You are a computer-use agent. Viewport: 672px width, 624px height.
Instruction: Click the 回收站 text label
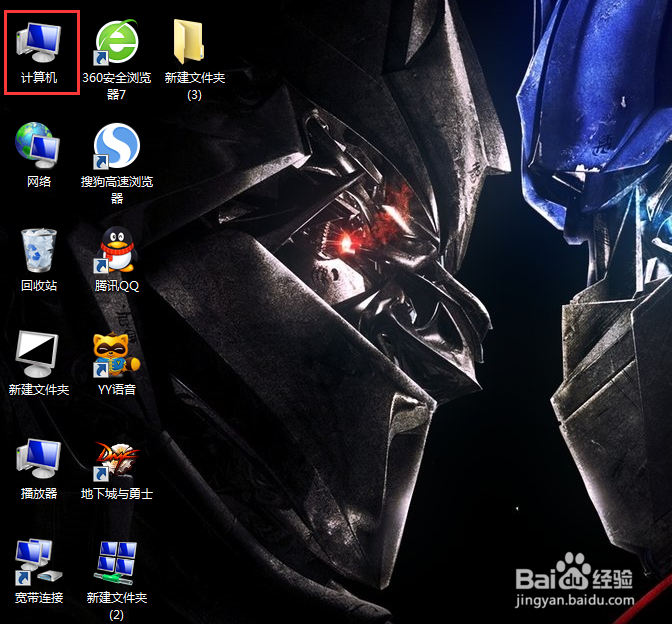[39, 285]
